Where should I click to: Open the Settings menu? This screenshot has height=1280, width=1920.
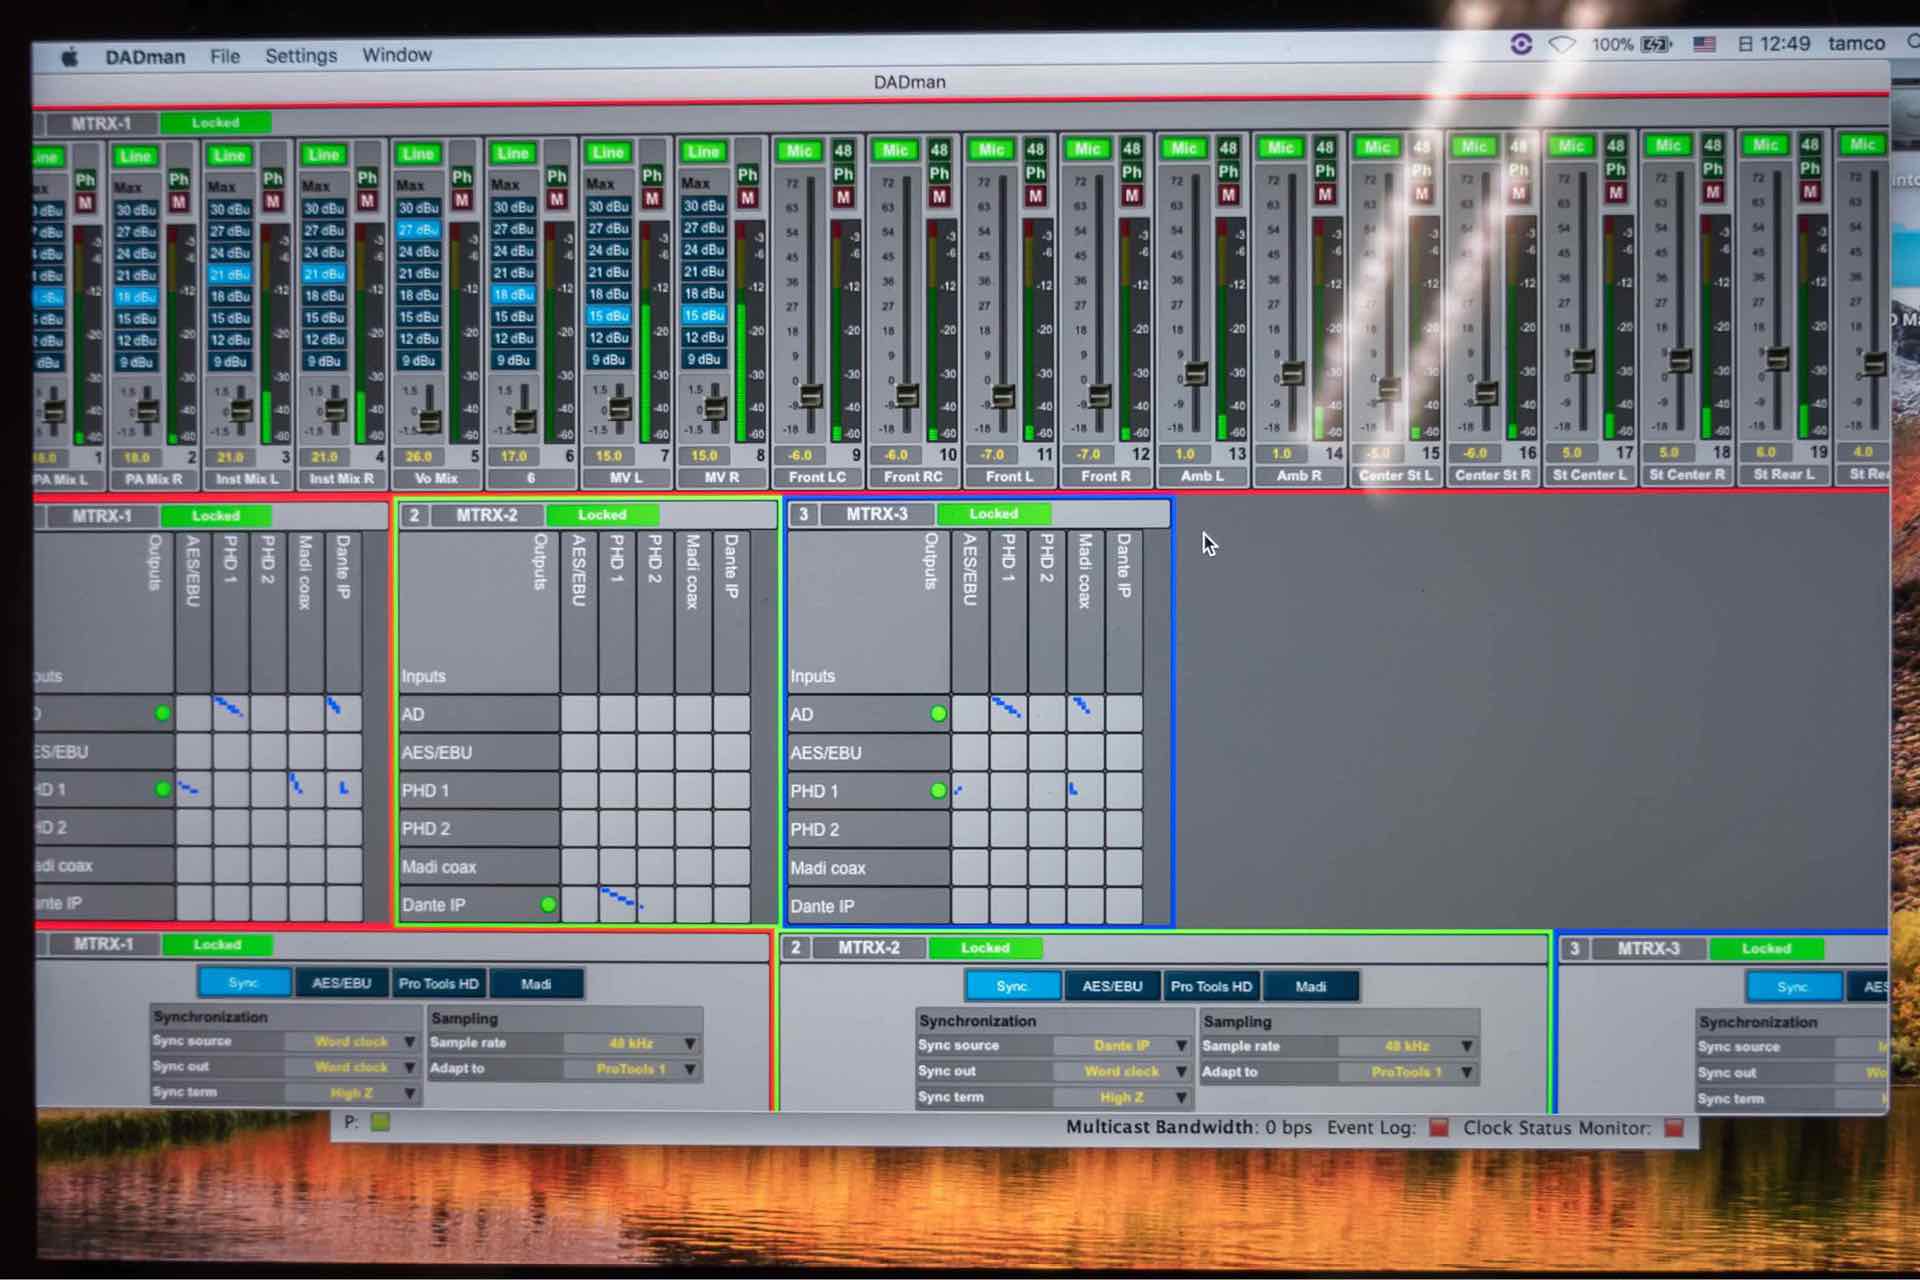(x=301, y=56)
